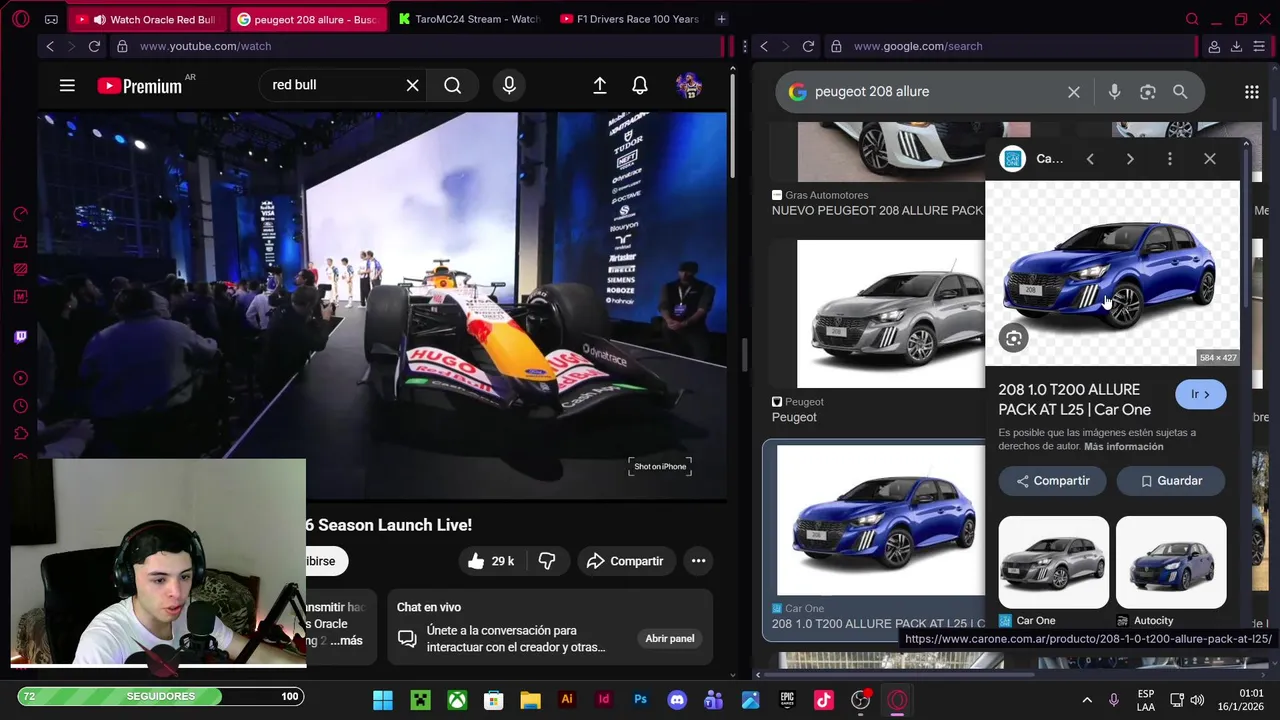1280x720 pixels.
Task: Select the grey Peugeot result image
Action: (x=890, y=313)
